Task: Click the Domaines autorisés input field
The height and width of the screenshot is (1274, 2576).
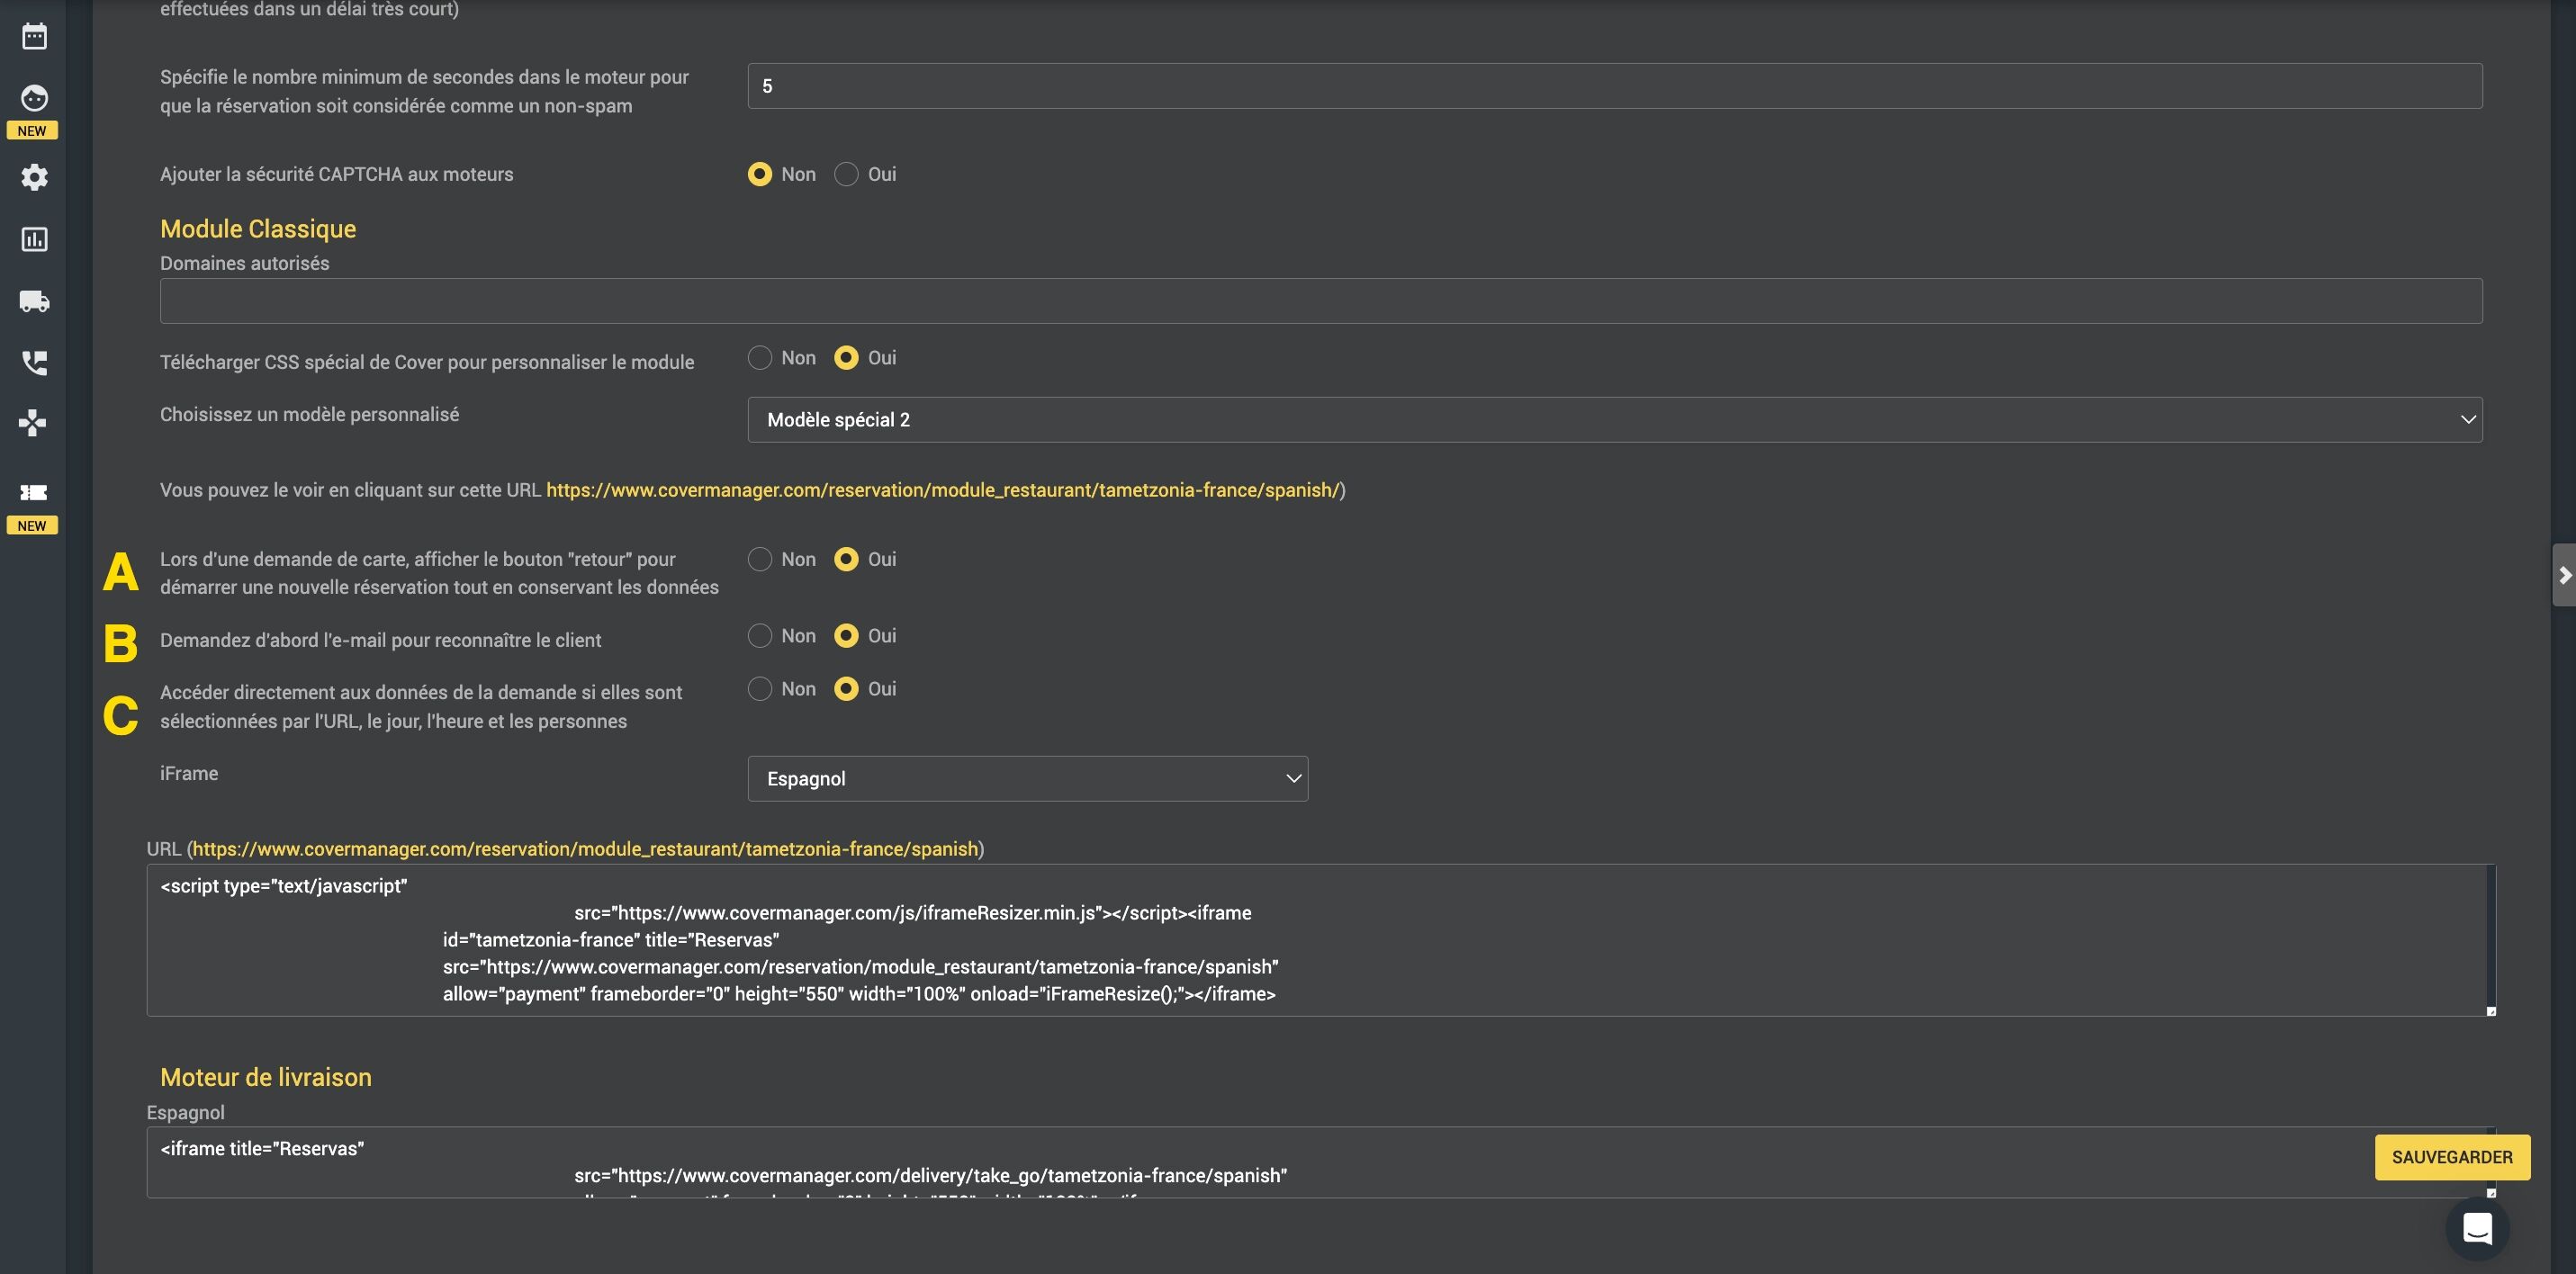Action: click(1320, 301)
